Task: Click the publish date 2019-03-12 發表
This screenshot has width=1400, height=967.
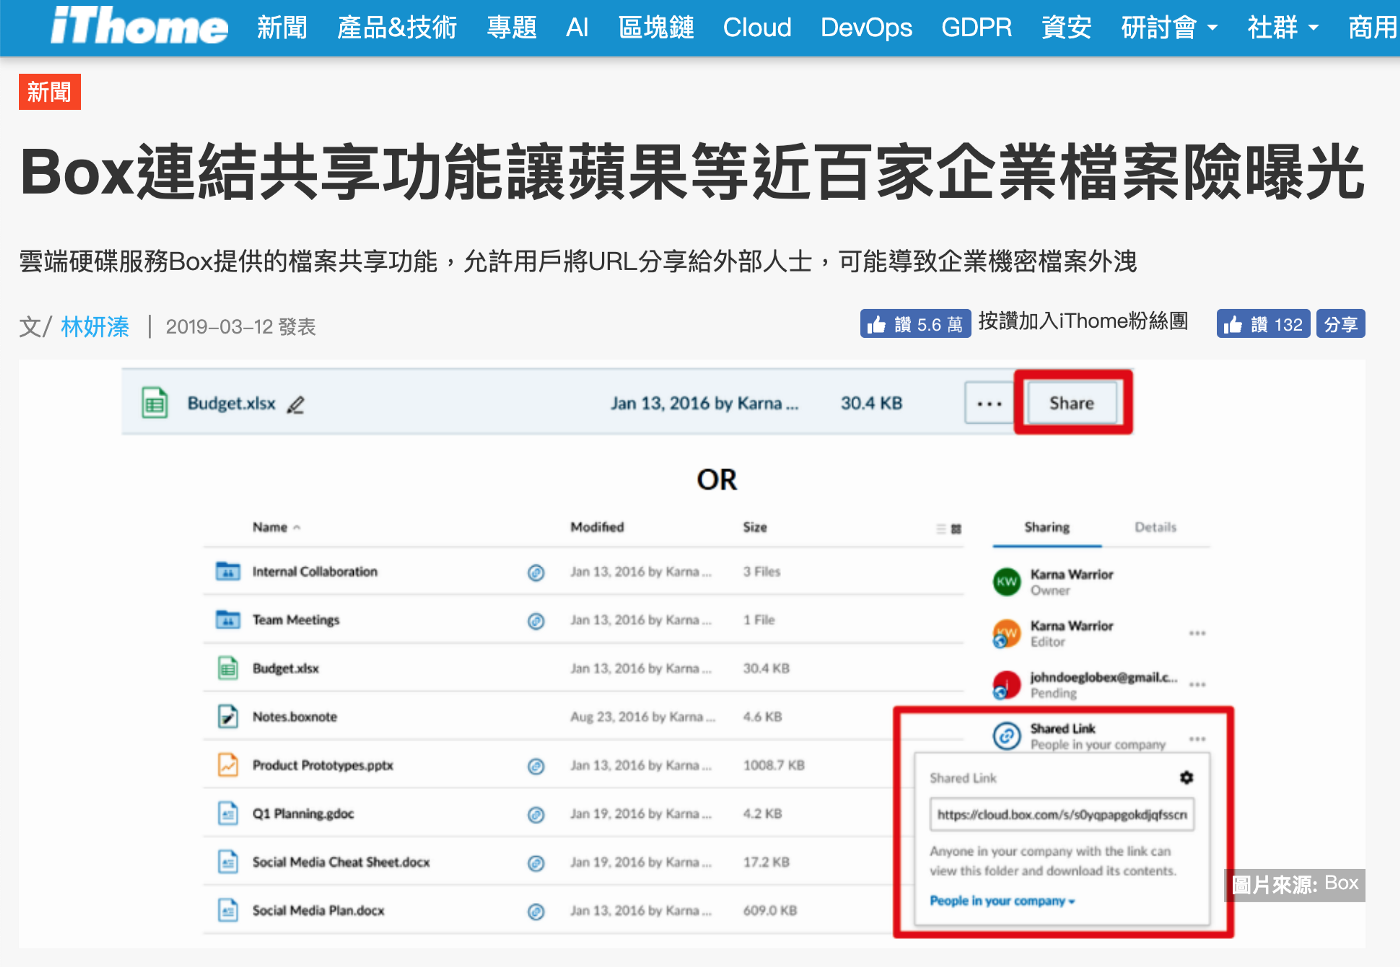Action: (240, 327)
